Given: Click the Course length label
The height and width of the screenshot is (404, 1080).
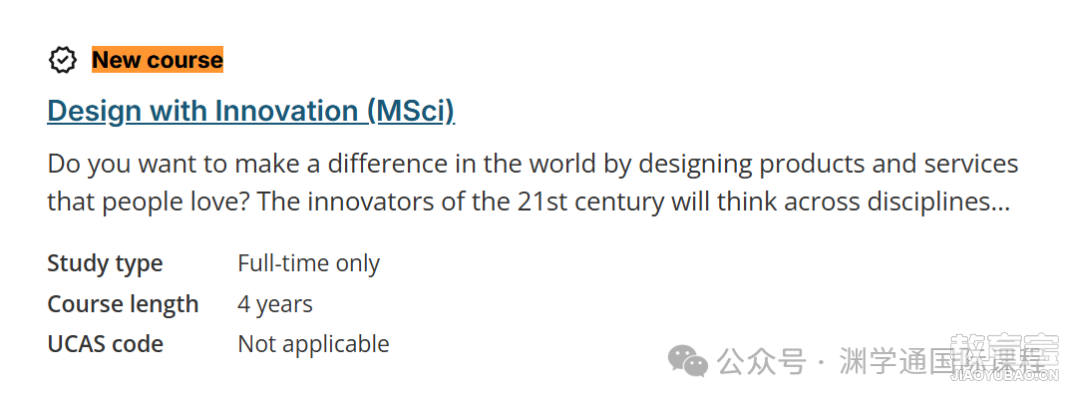Looking at the screenshot, I should [123, 304].
